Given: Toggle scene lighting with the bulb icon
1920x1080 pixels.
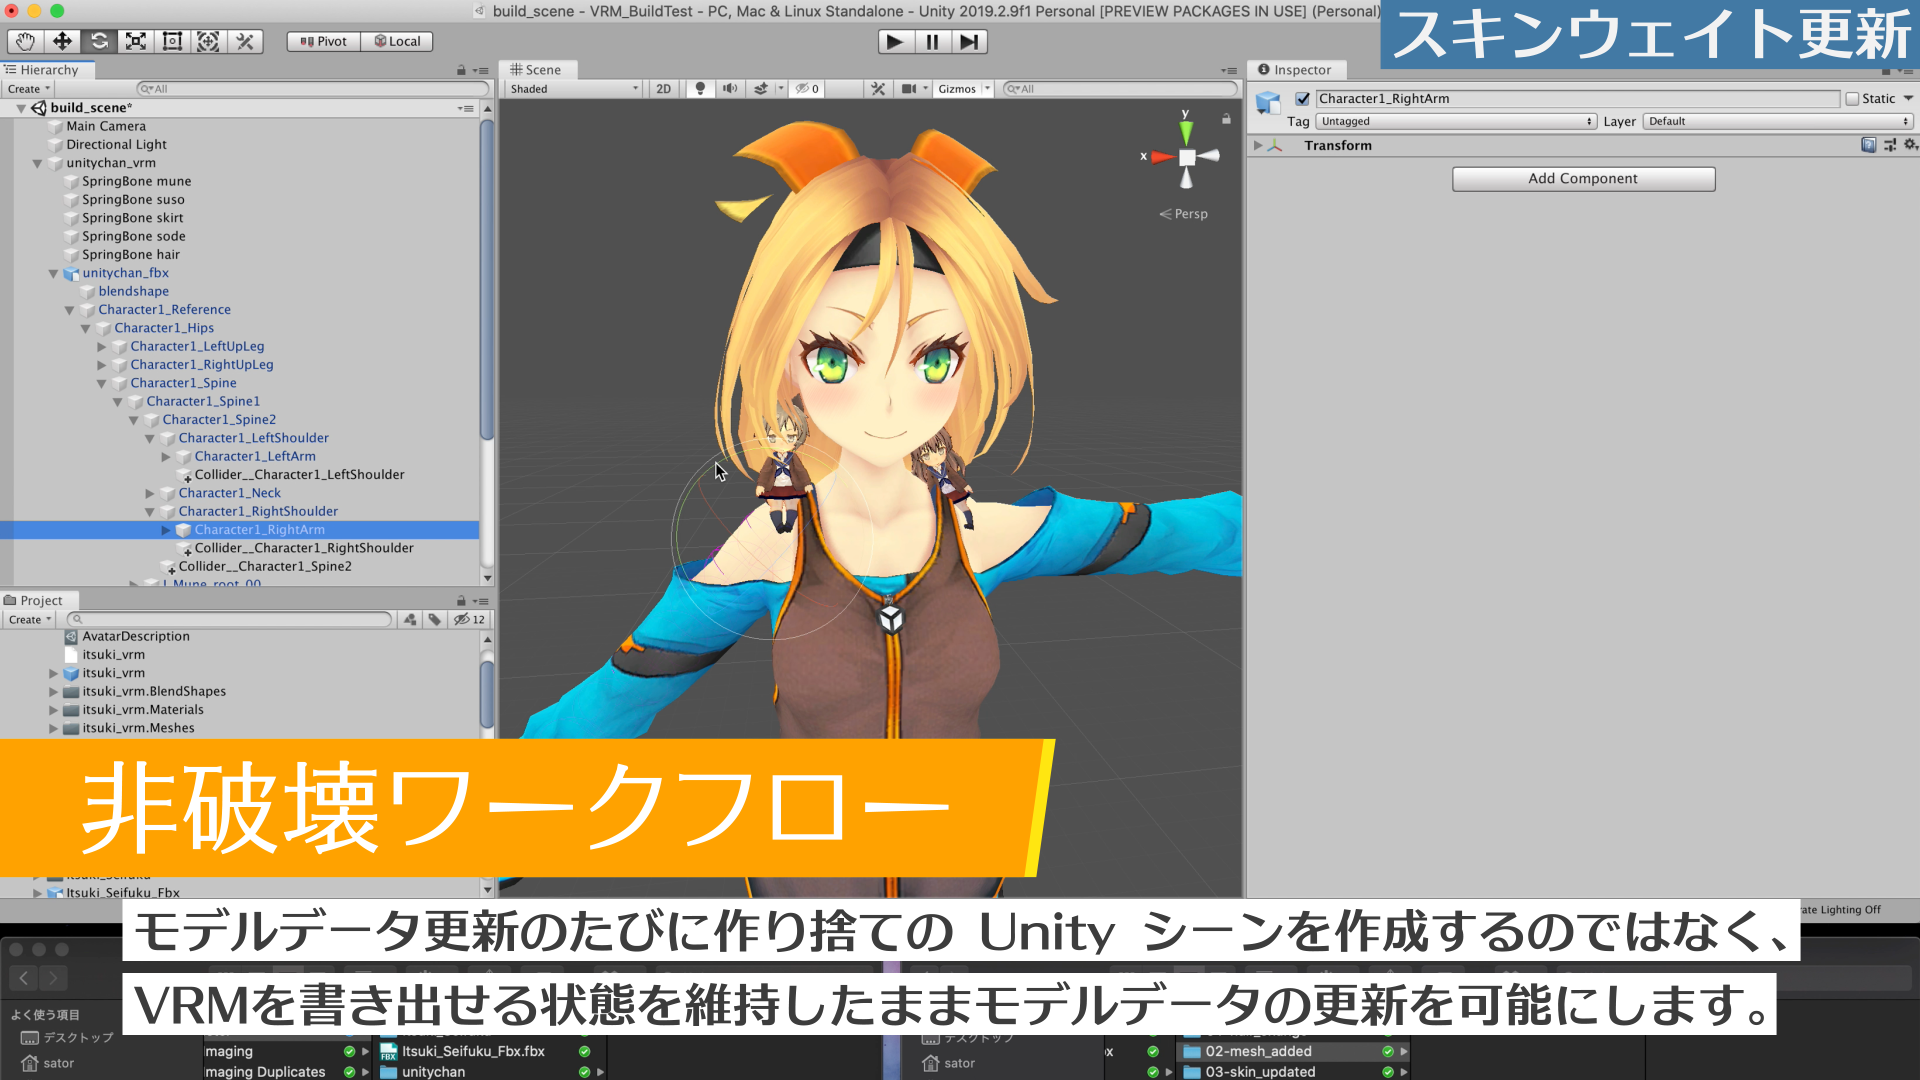Looking at the screenshot, I should click(x=699, y=89).
